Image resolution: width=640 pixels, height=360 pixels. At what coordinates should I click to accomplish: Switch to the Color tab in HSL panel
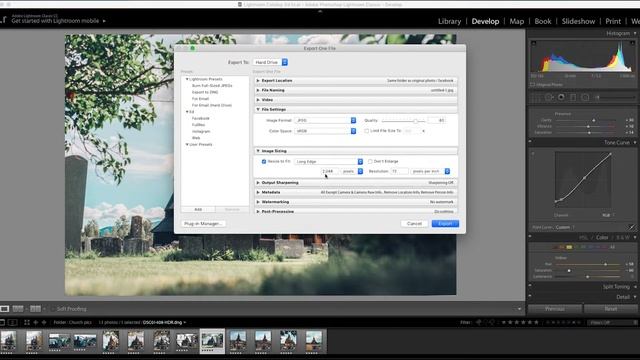pos(602,237)
